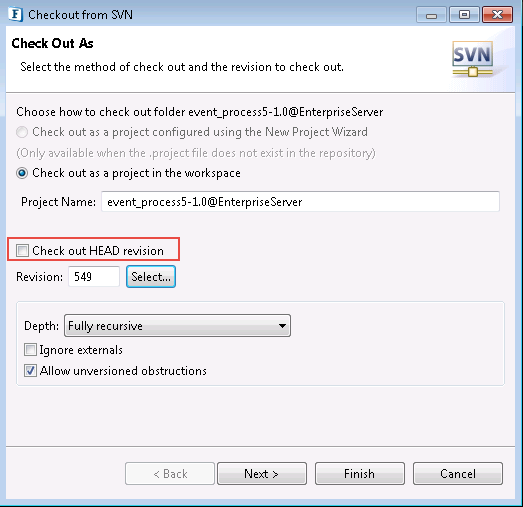Open the Depth dropdown arrow
This screenshot has height=507, width=523.
click(282, 326)
